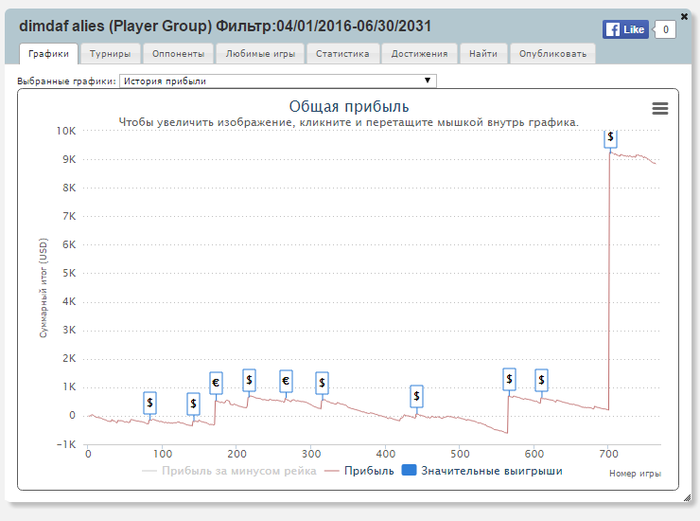The height and width of the screenshot is (521, 700).
Task: Toggle the Прибыль за минусом рейка legend series
Action: tap(229, 471)
